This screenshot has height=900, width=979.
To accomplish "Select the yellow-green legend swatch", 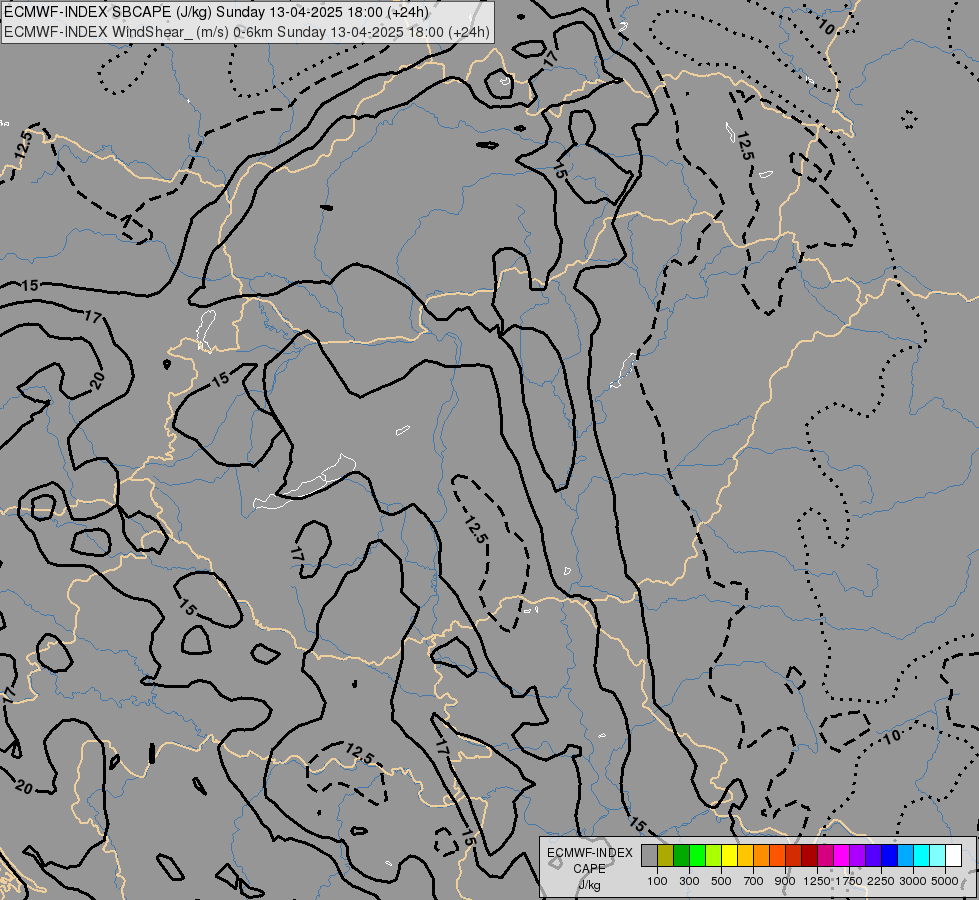I will [x=713, y=855].
